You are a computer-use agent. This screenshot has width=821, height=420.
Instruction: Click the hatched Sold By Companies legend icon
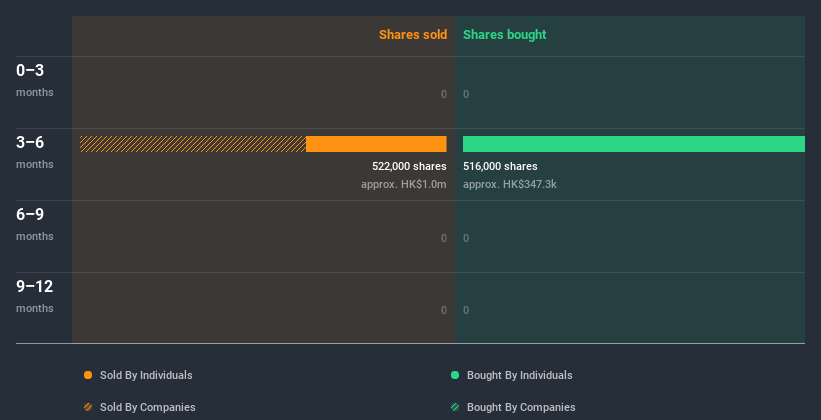pyautogui.click(x=88, y=407)
